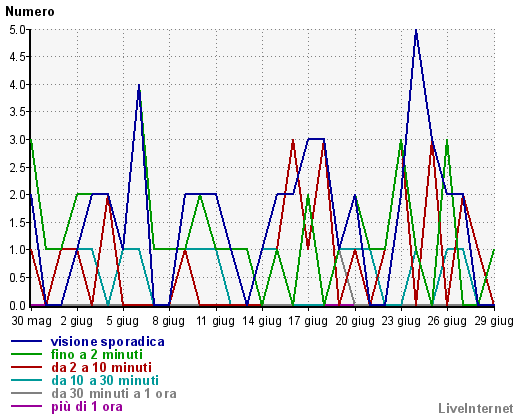Click the 3.5 y-axis value

17,112
